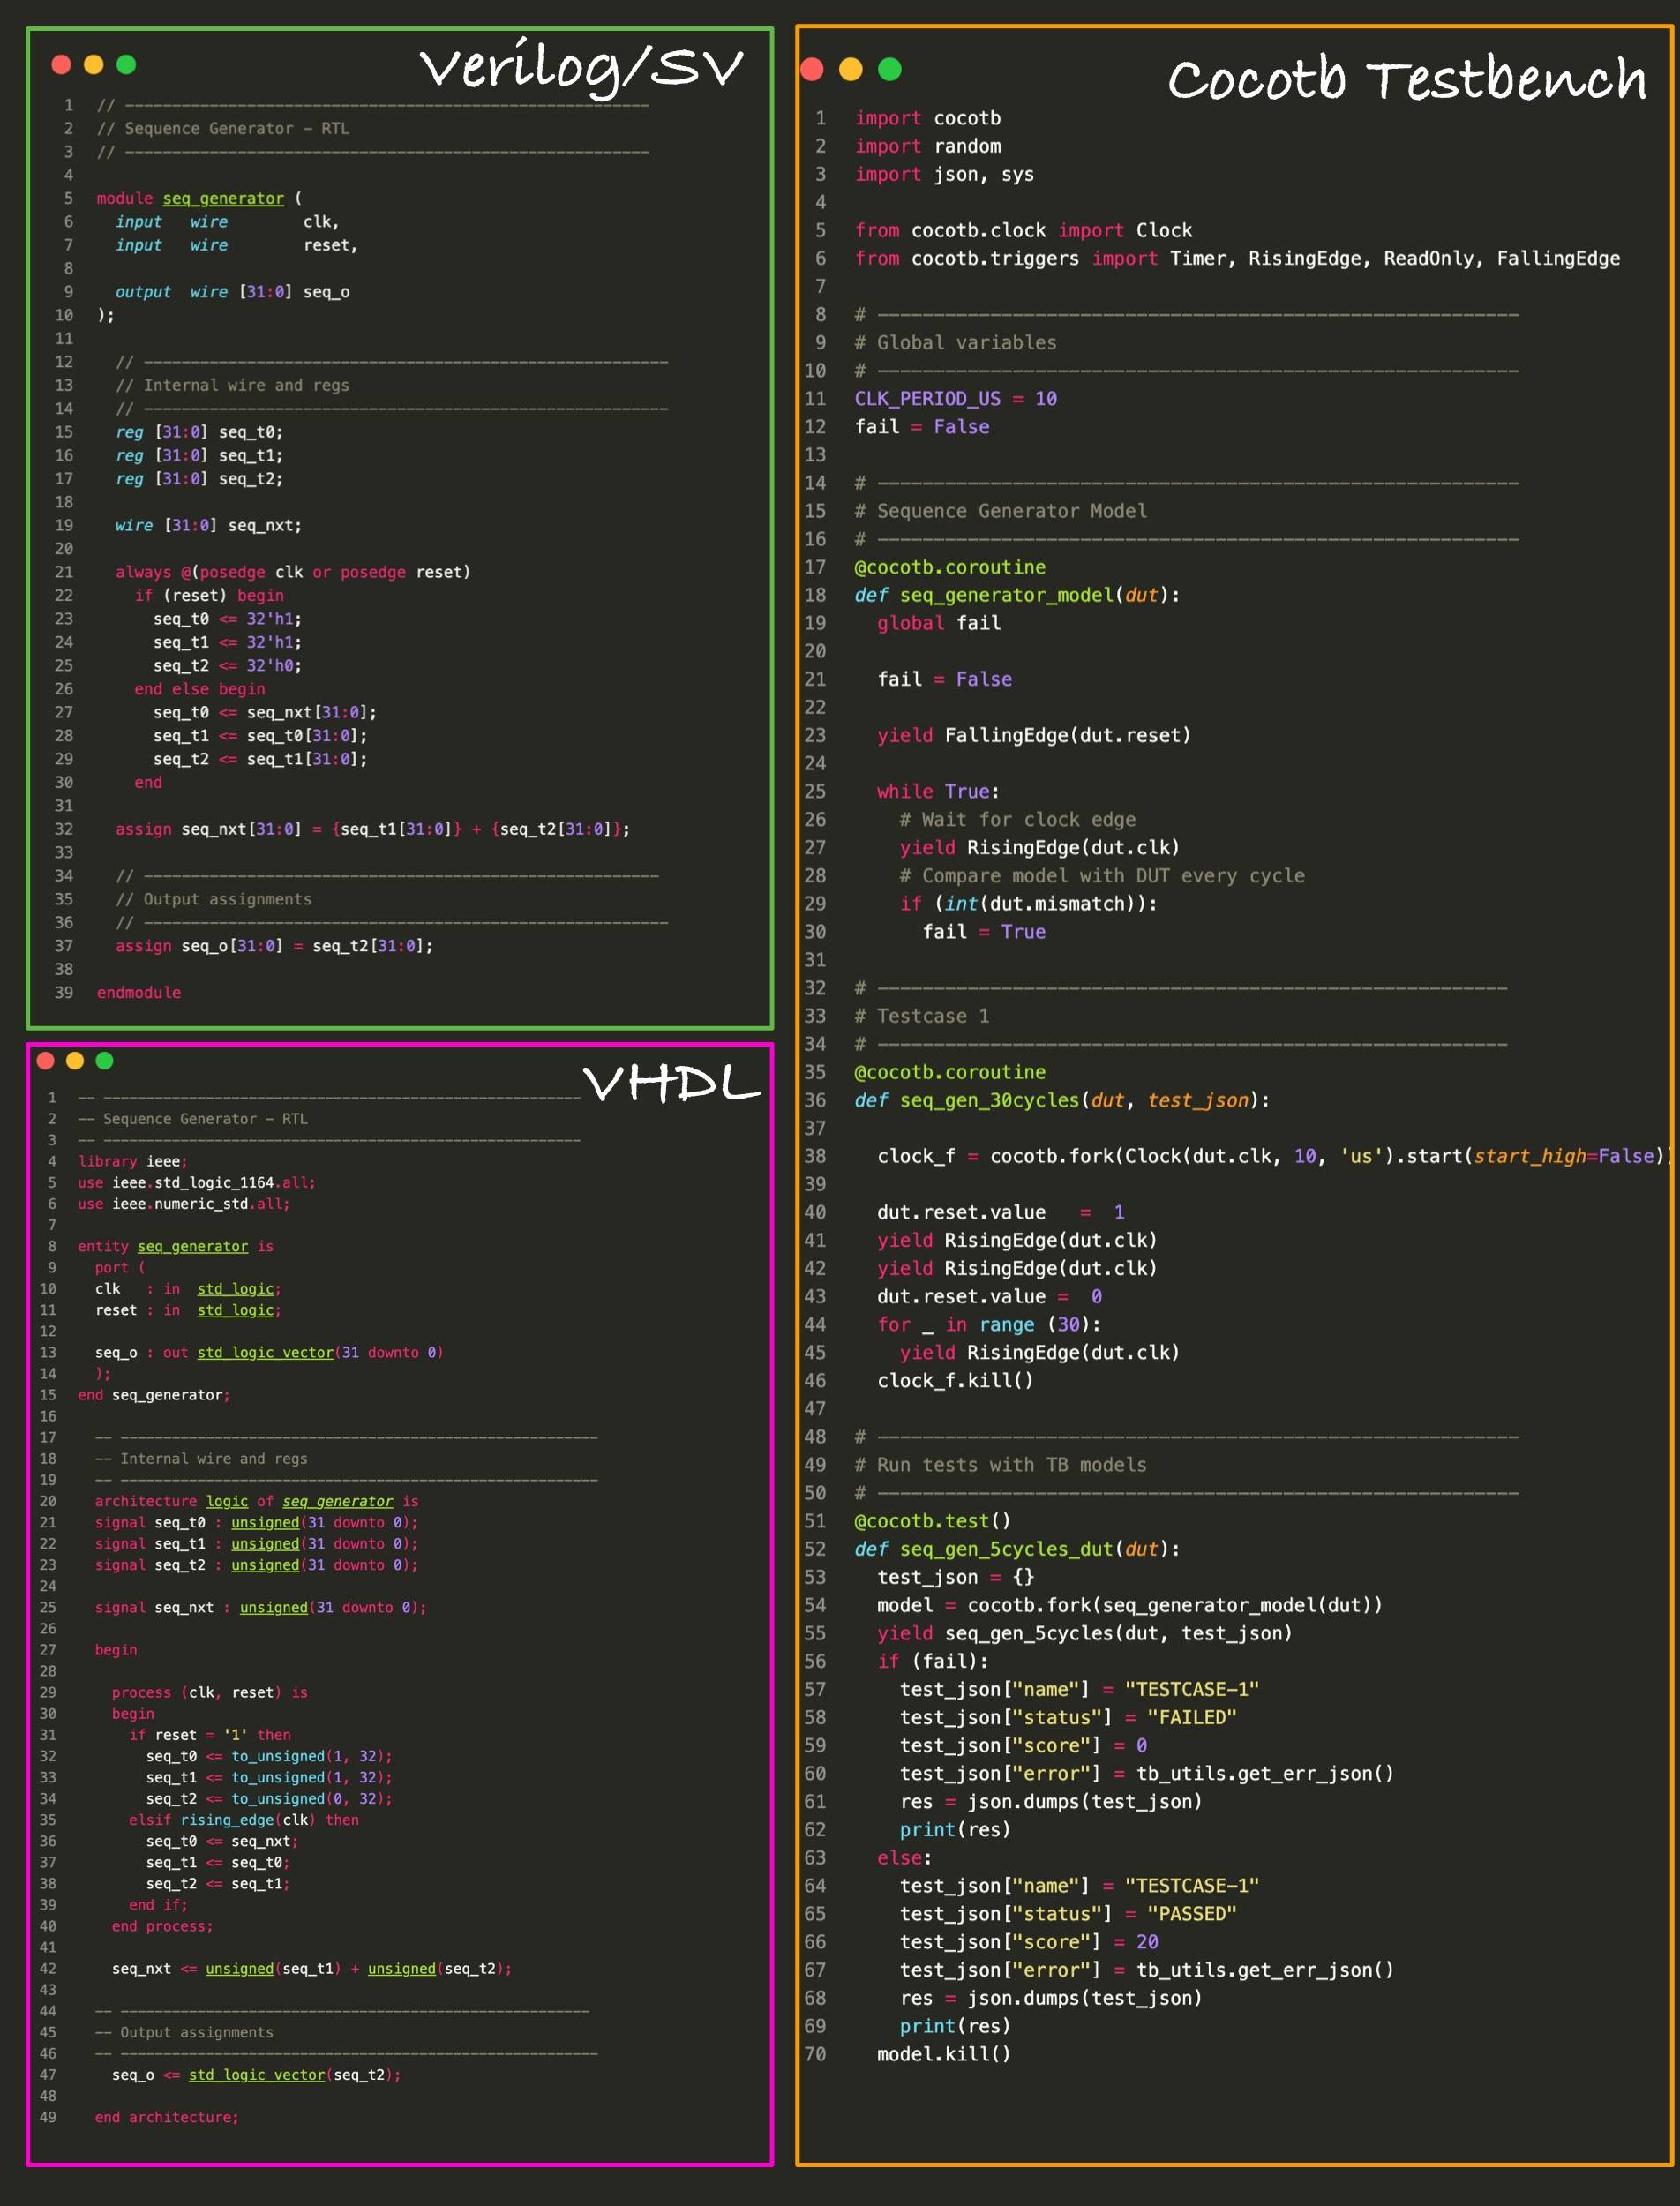Click the underlined seq_generator module name in Verilog
This screenshot has height=2206, width=1680.
tap(223, 199)
